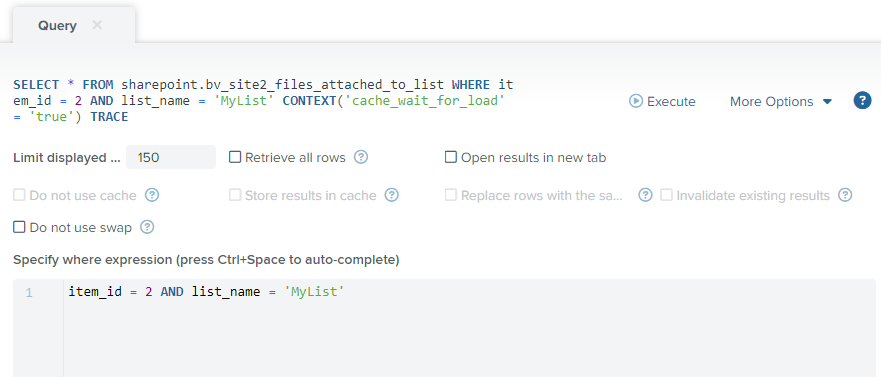
Task: Open the blue help question mark icon
Action: tap(862, 101)
